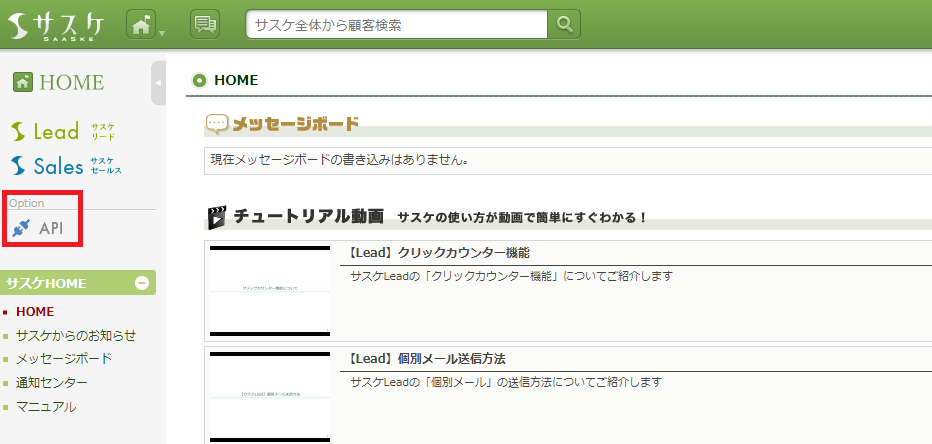
Task: Open Saaske Lead module
Action: tap(62, 131)
